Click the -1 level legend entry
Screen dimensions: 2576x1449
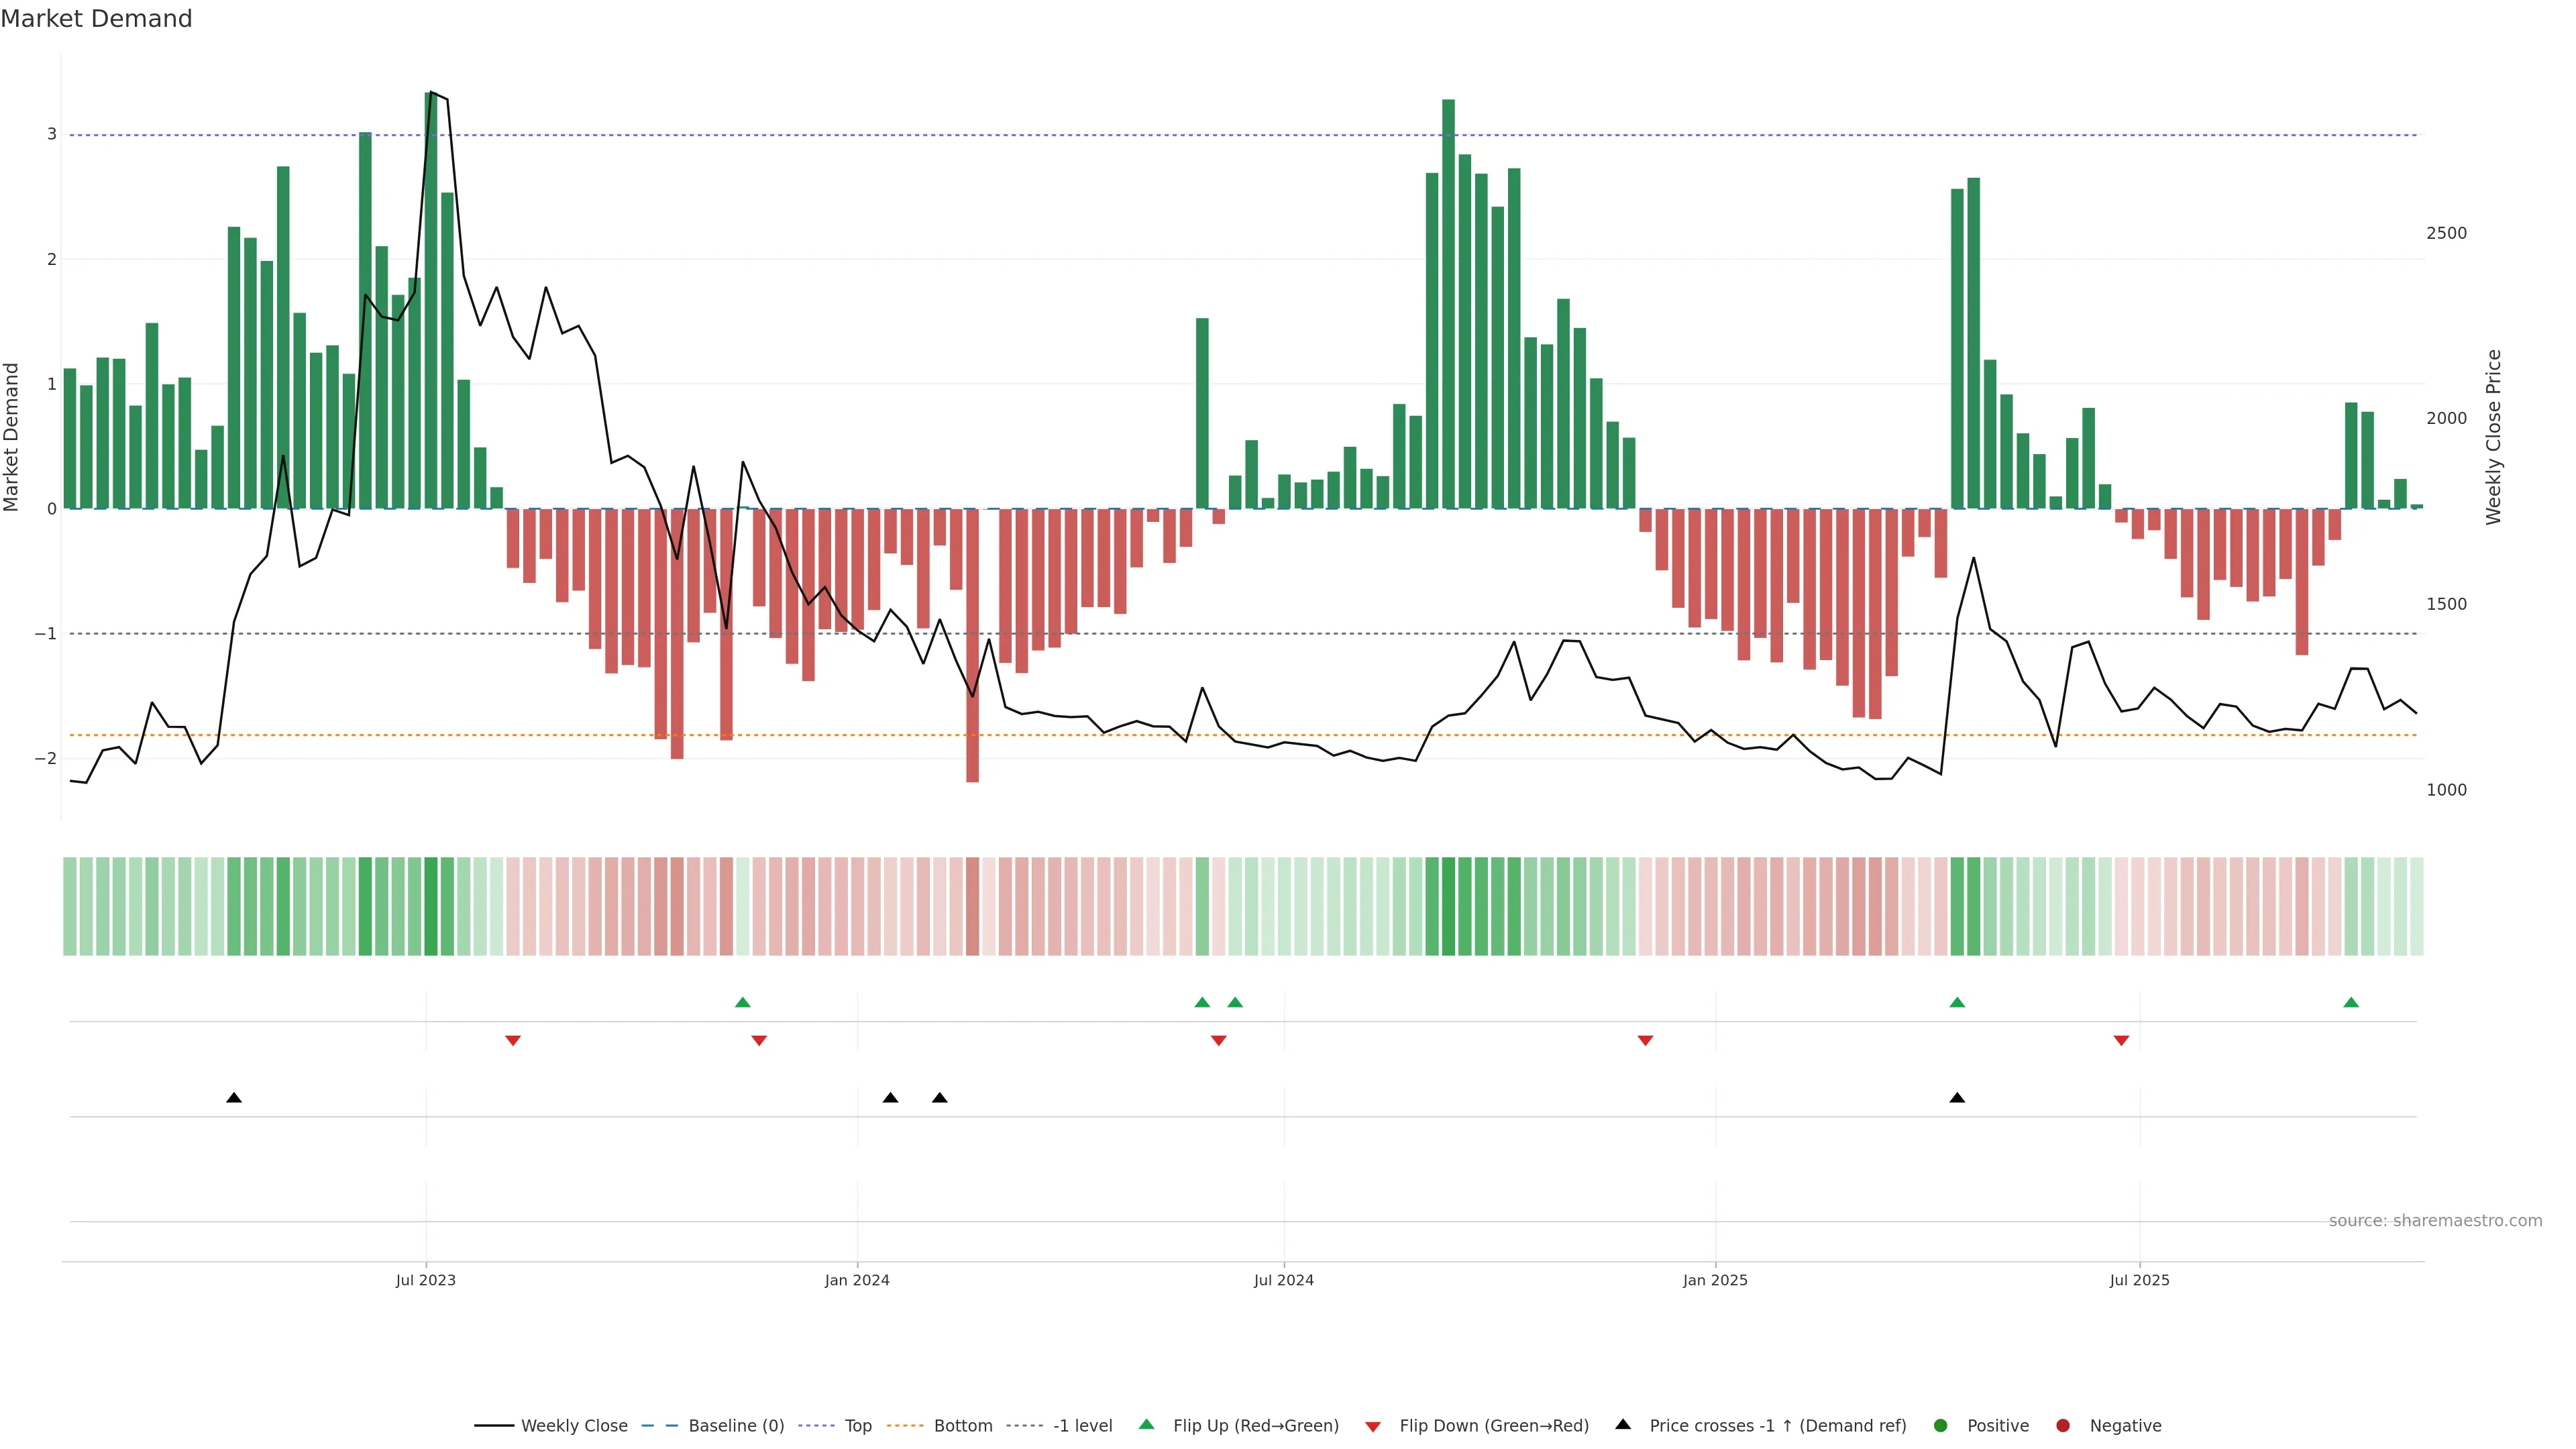(x=1082, y=1426)
